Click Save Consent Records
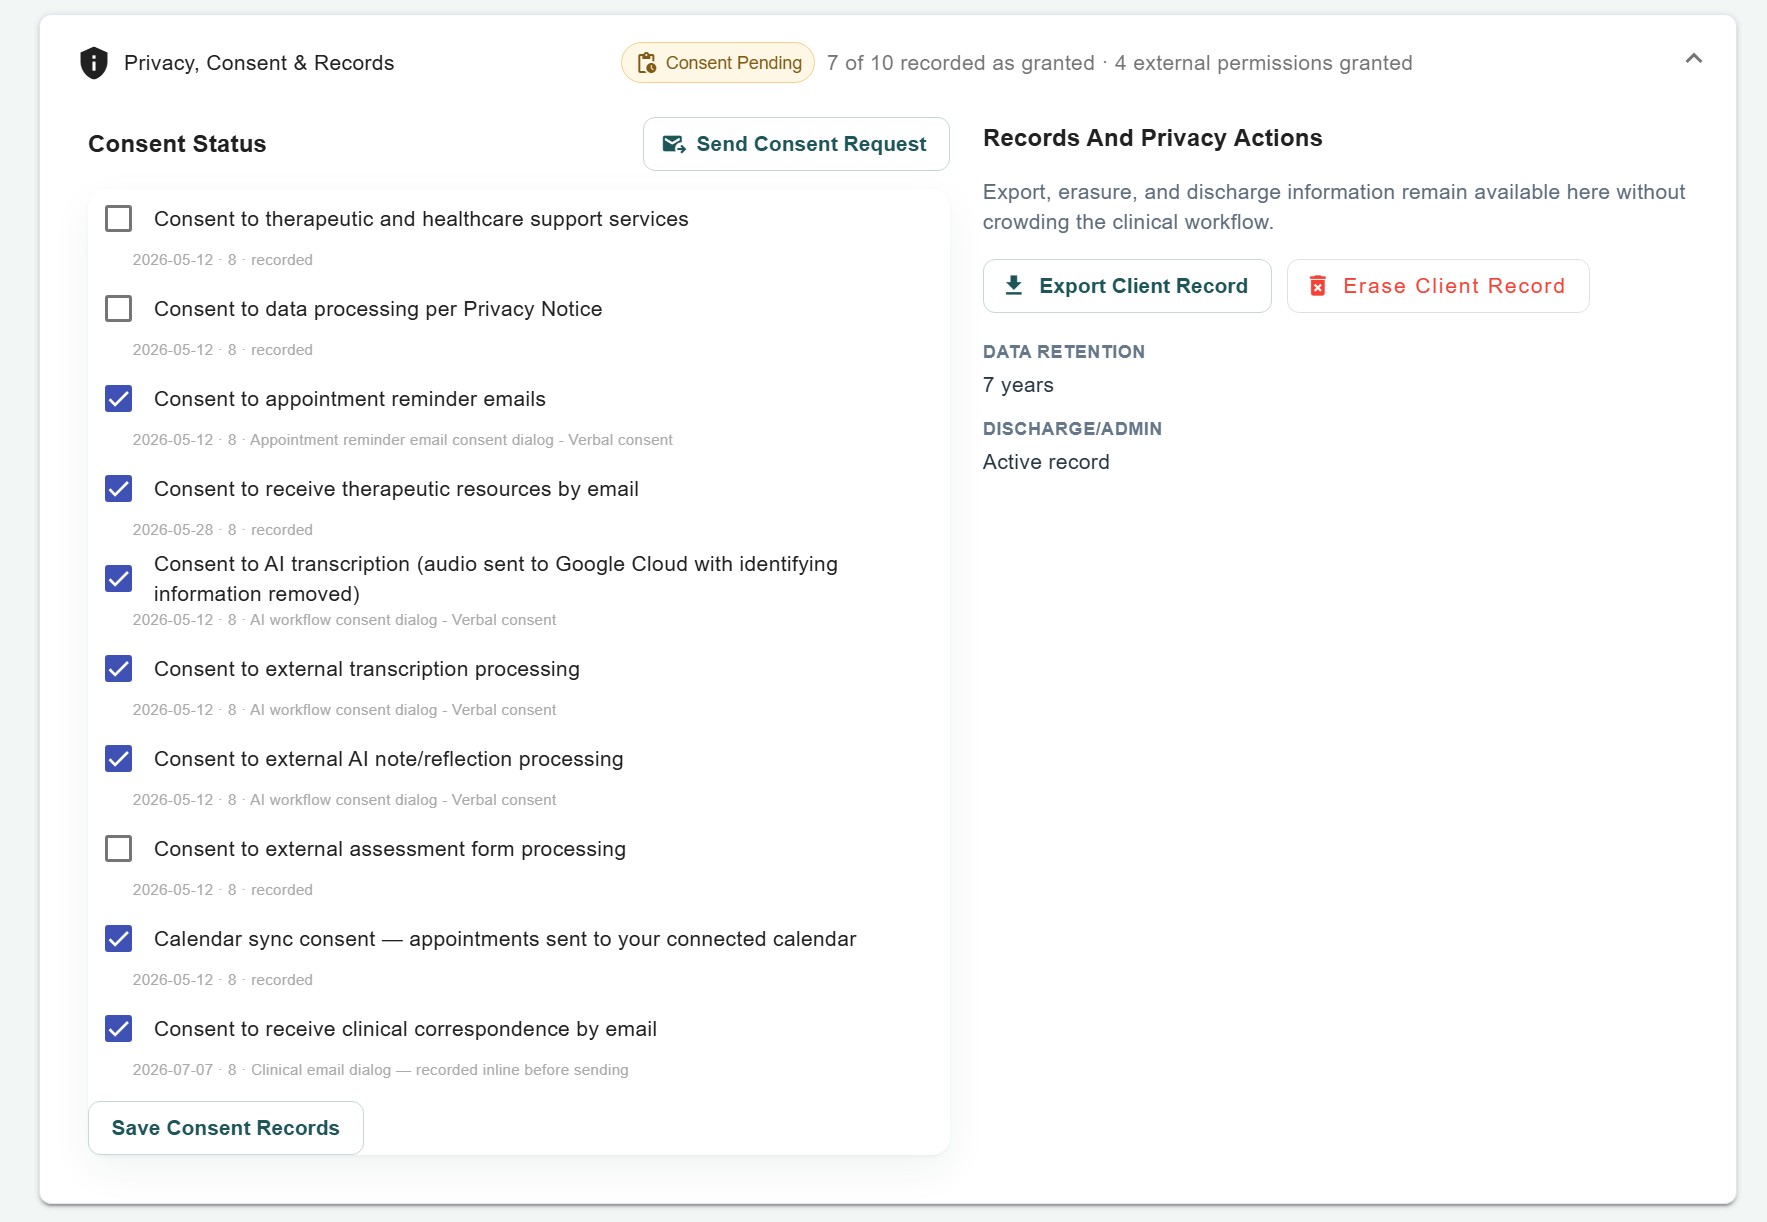 coord(226,1128)
